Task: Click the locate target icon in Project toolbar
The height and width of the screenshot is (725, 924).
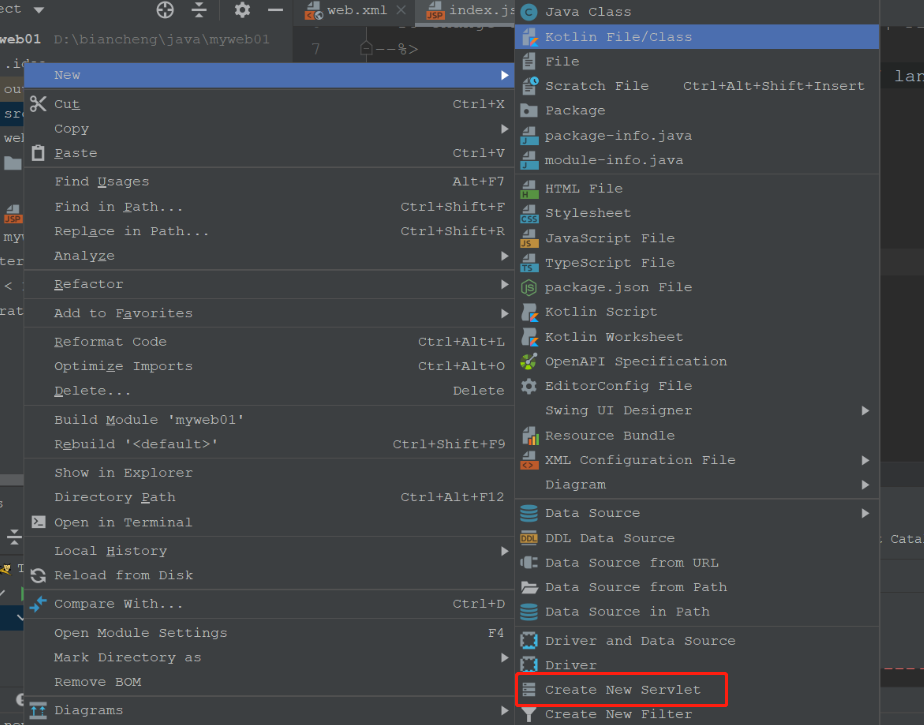Action: 165,10
